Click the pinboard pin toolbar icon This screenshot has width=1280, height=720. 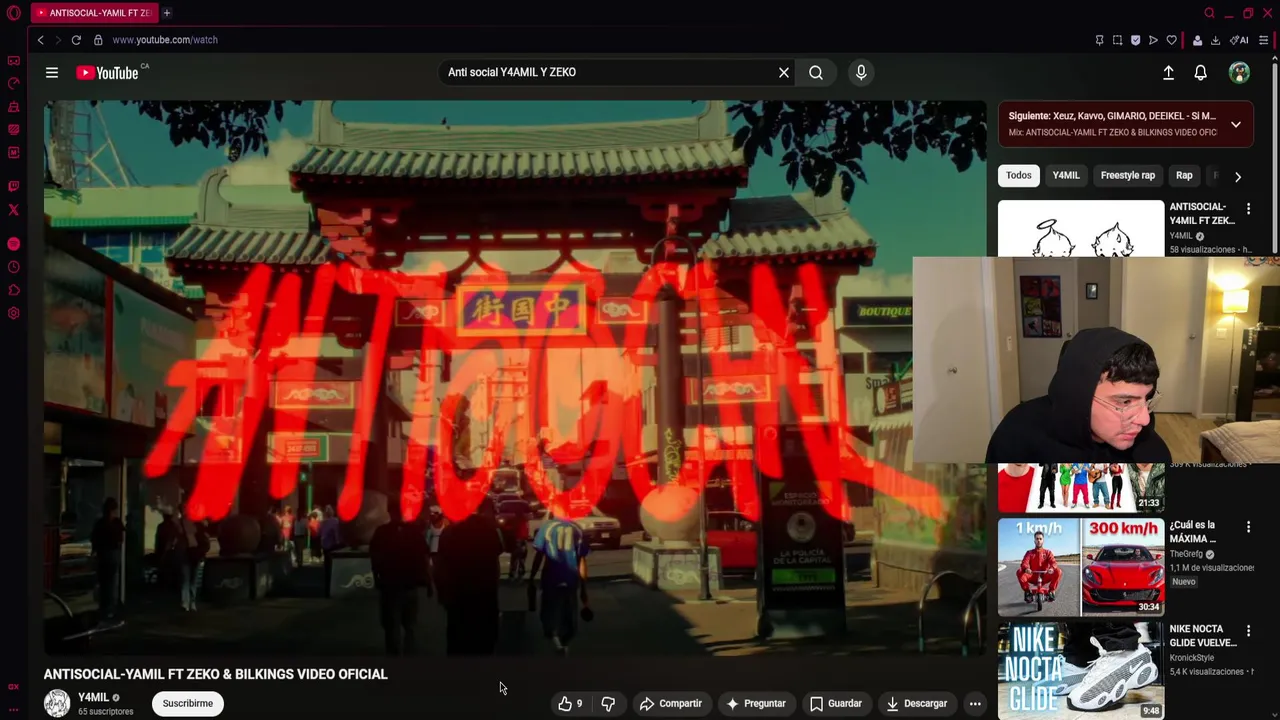coord(1099,40)
